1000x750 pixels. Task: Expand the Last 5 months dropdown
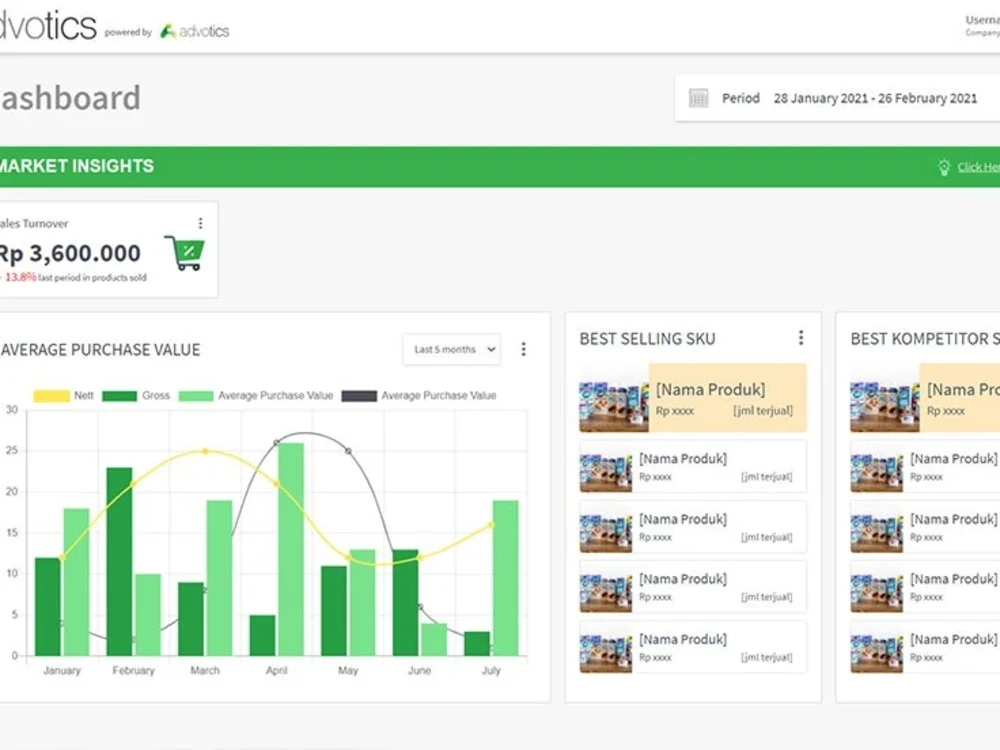click(x=452, y=349)
